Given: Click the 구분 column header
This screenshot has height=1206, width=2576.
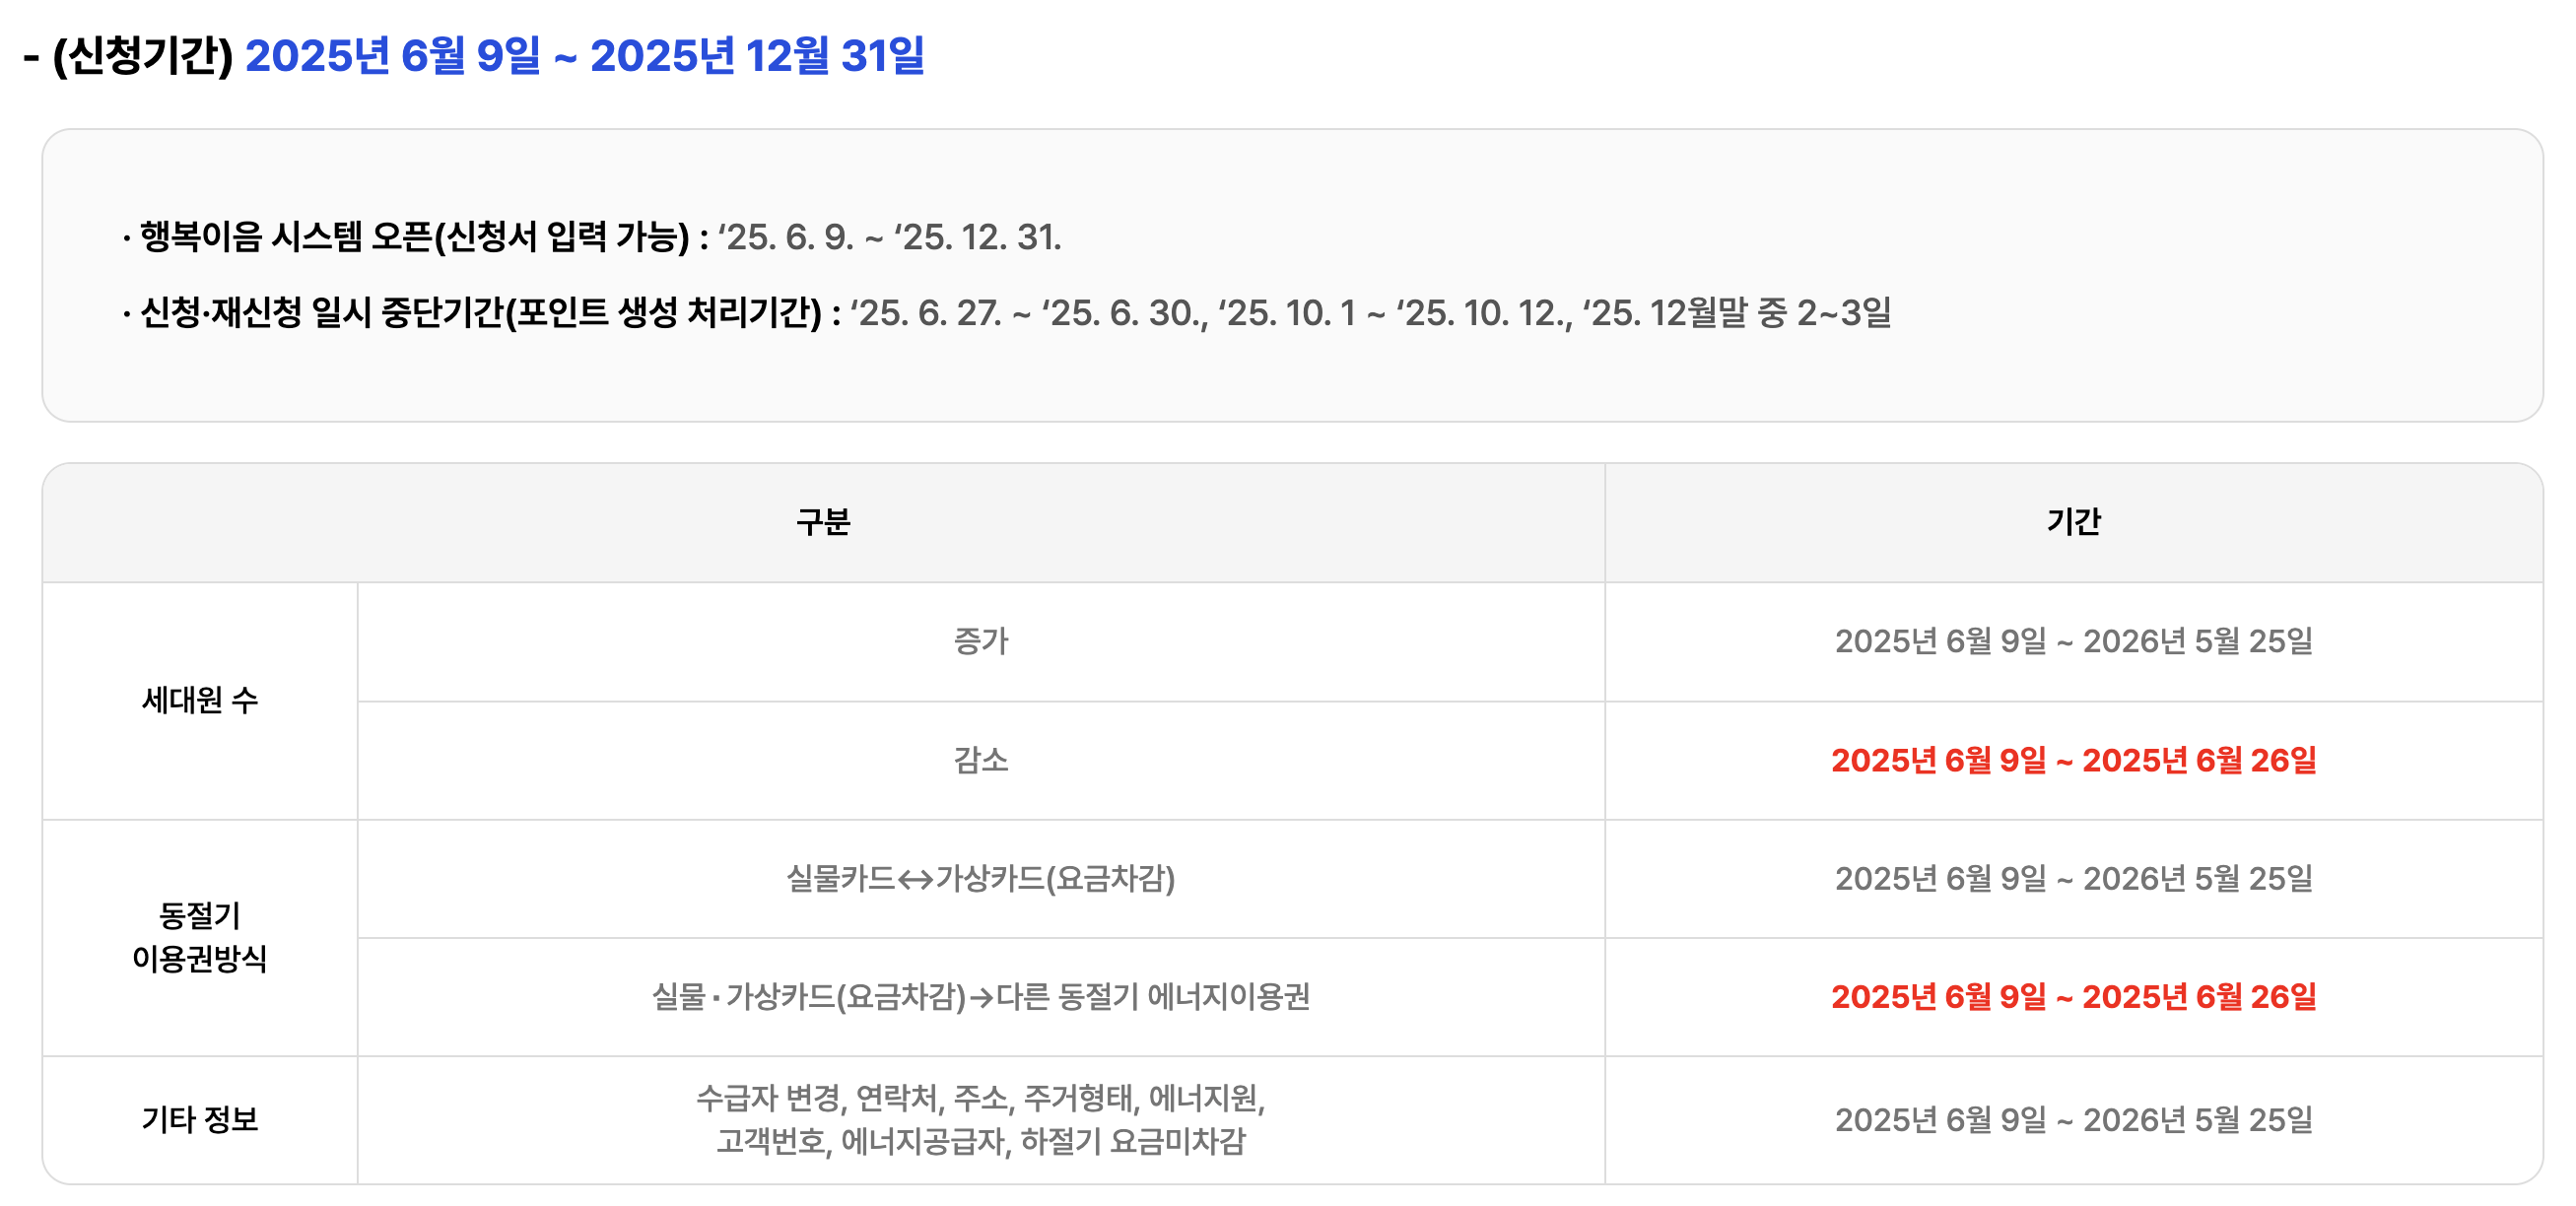Looking at the screenshot, I should coord(823,522).
